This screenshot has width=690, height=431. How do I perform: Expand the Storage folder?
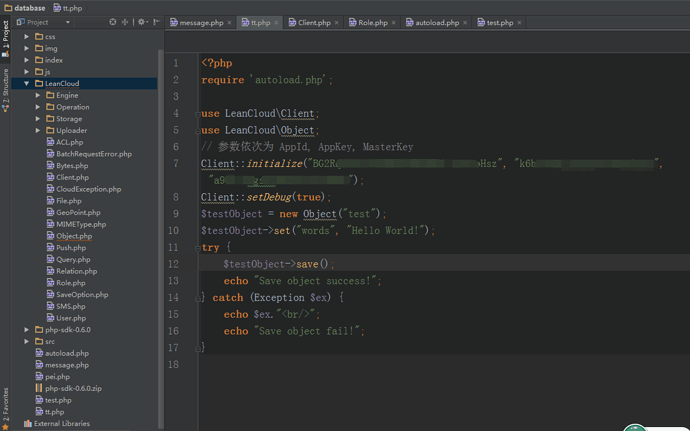(38, 118)
